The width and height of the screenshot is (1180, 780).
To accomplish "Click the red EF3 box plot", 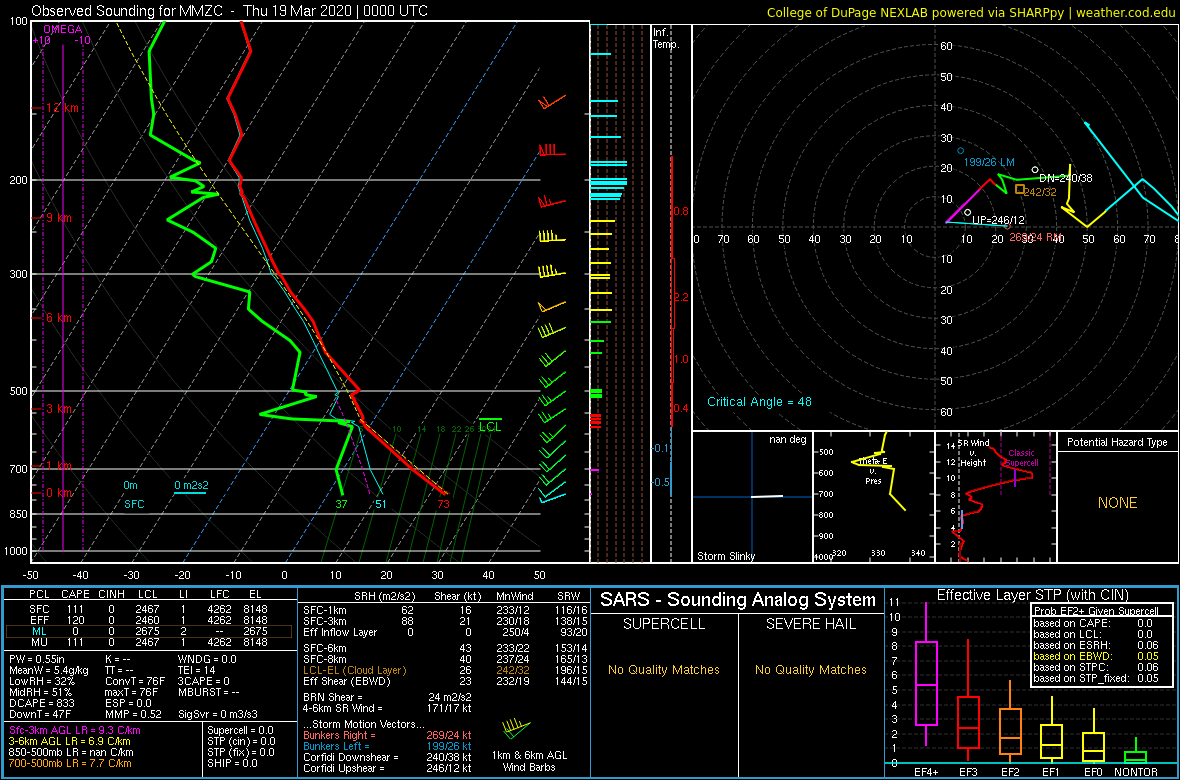I will click(968, 723).
